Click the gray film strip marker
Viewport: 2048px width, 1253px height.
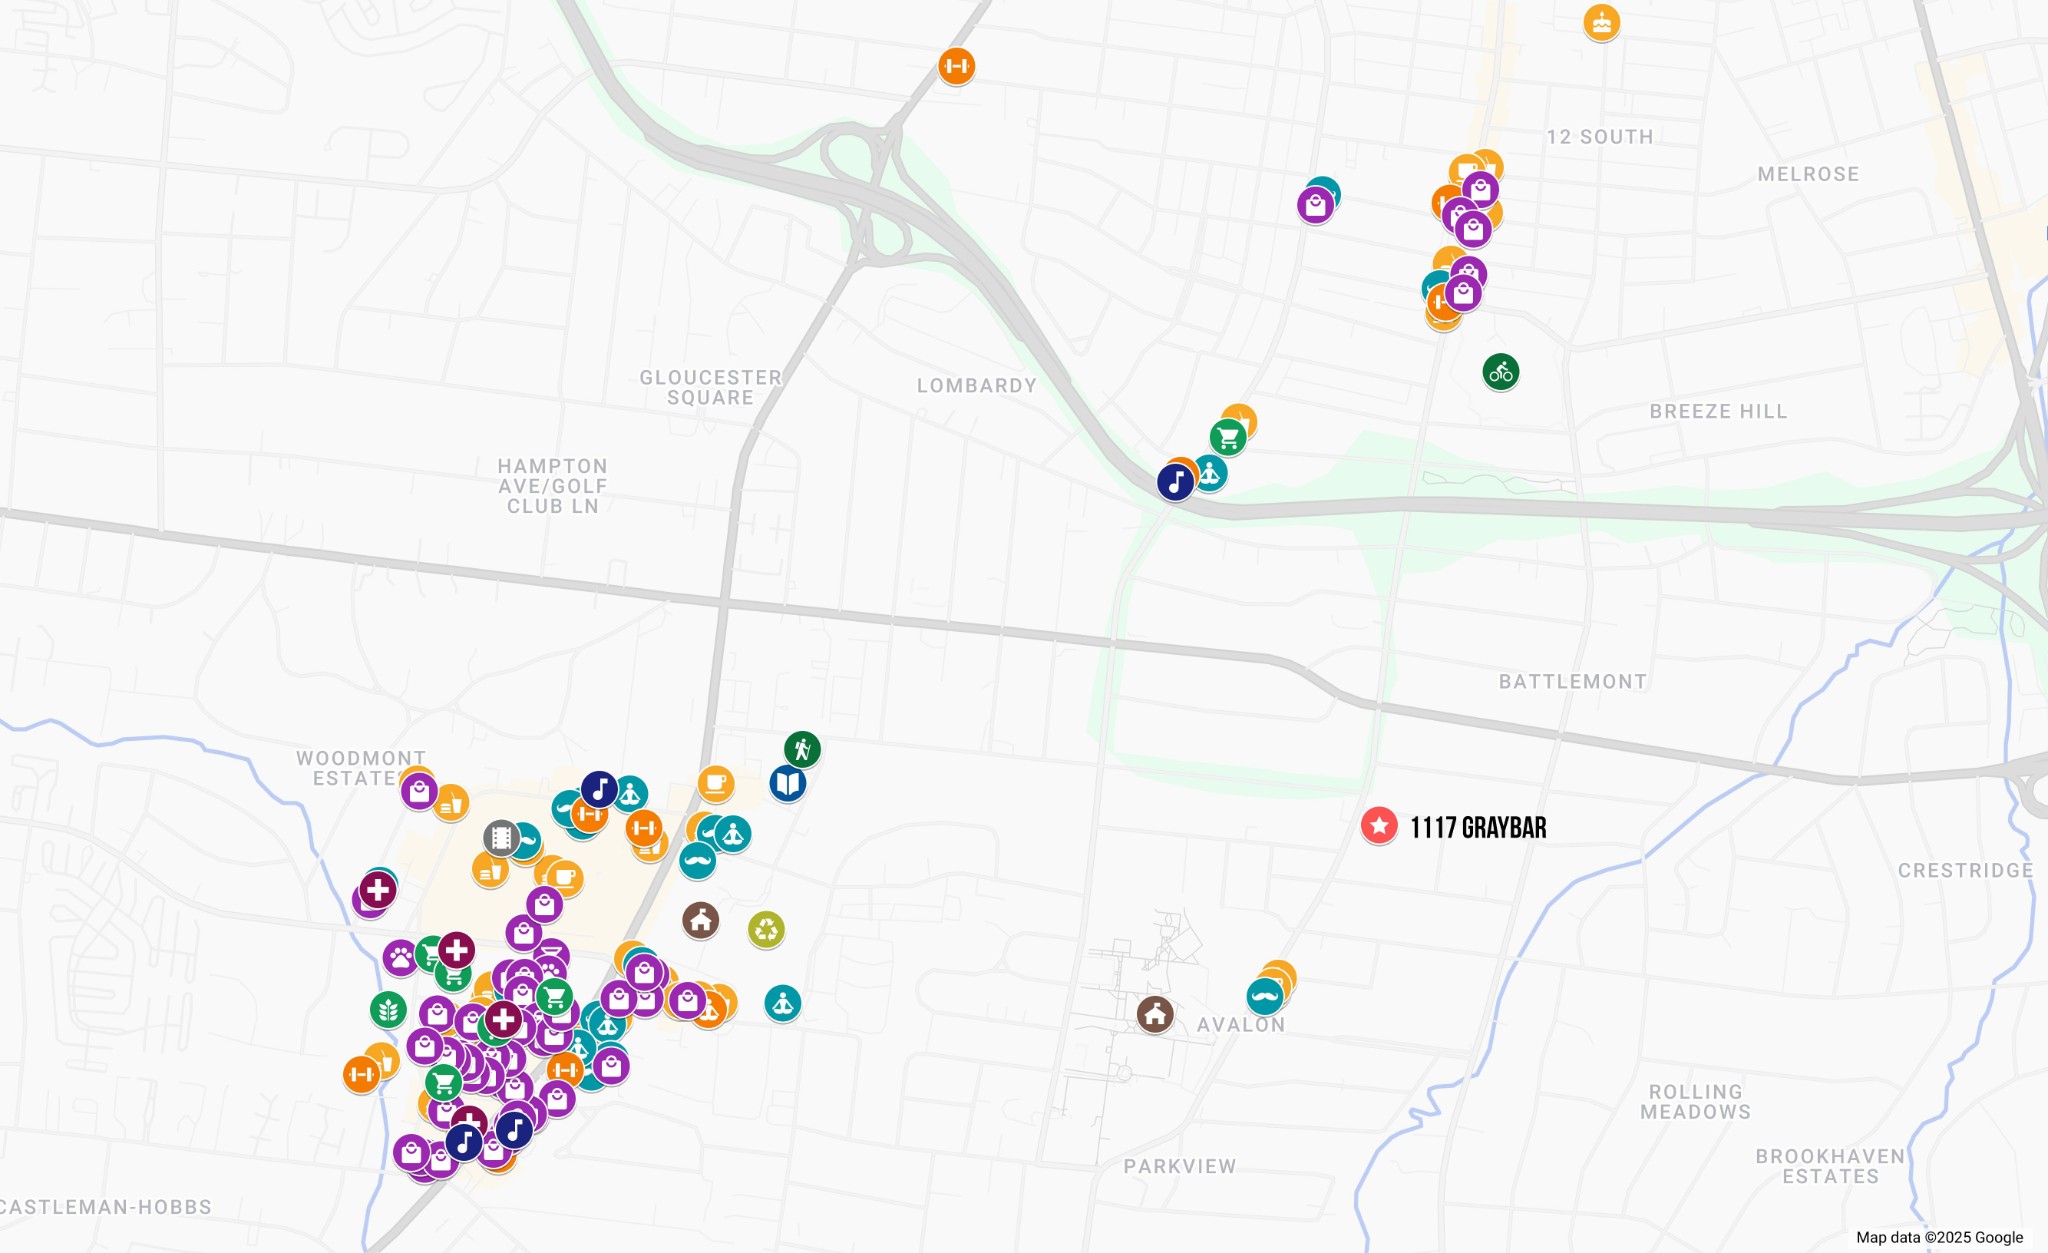[501, 838]
